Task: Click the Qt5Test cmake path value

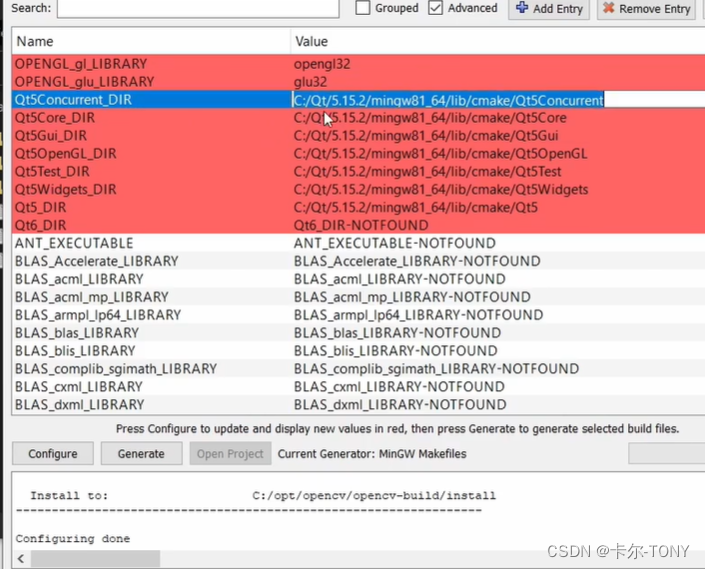Action: click(427, 172)
